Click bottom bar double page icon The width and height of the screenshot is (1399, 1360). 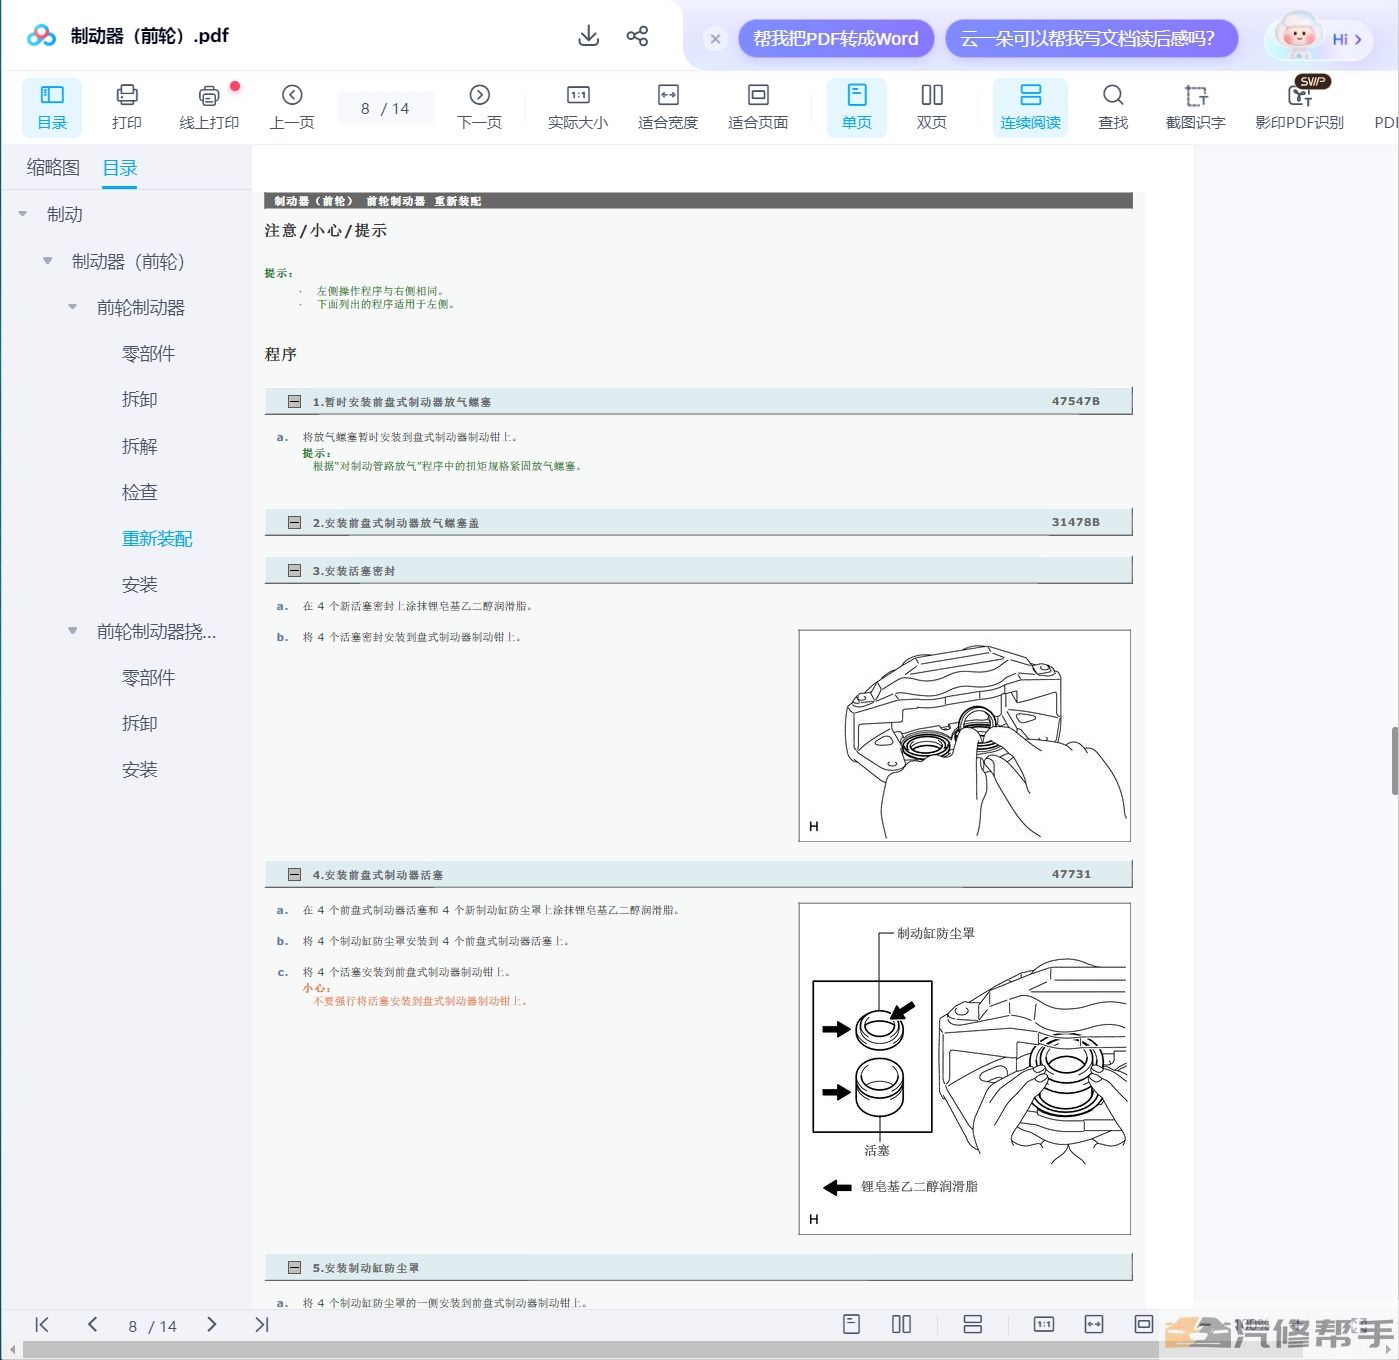point(901,1324)
